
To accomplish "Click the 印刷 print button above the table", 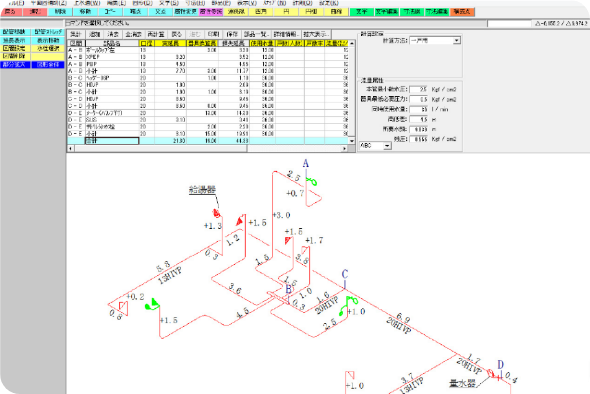I will click(213, 34).
